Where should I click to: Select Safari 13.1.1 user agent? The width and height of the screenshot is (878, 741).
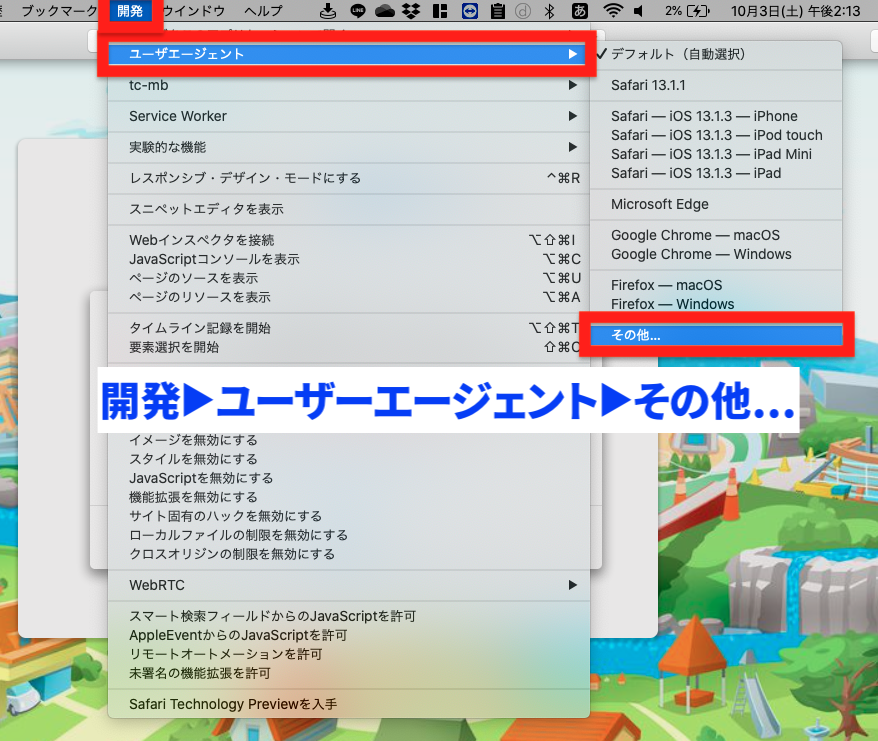pos(716,85)
